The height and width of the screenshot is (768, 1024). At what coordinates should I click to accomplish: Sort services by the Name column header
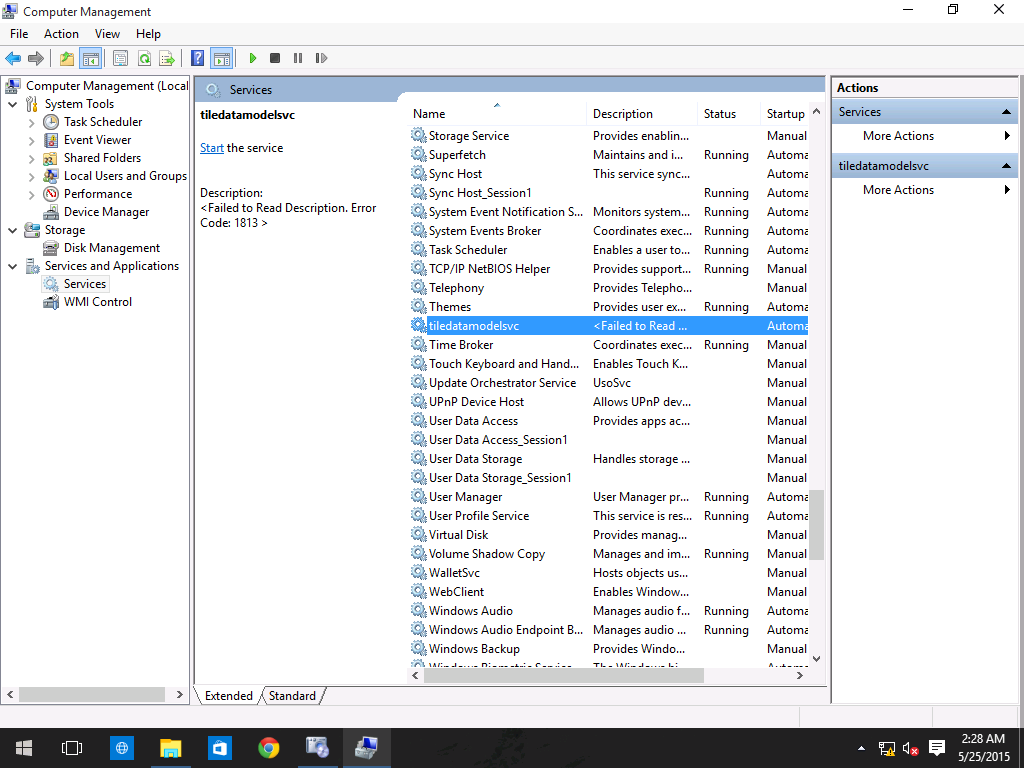click(x=496, y=114)
